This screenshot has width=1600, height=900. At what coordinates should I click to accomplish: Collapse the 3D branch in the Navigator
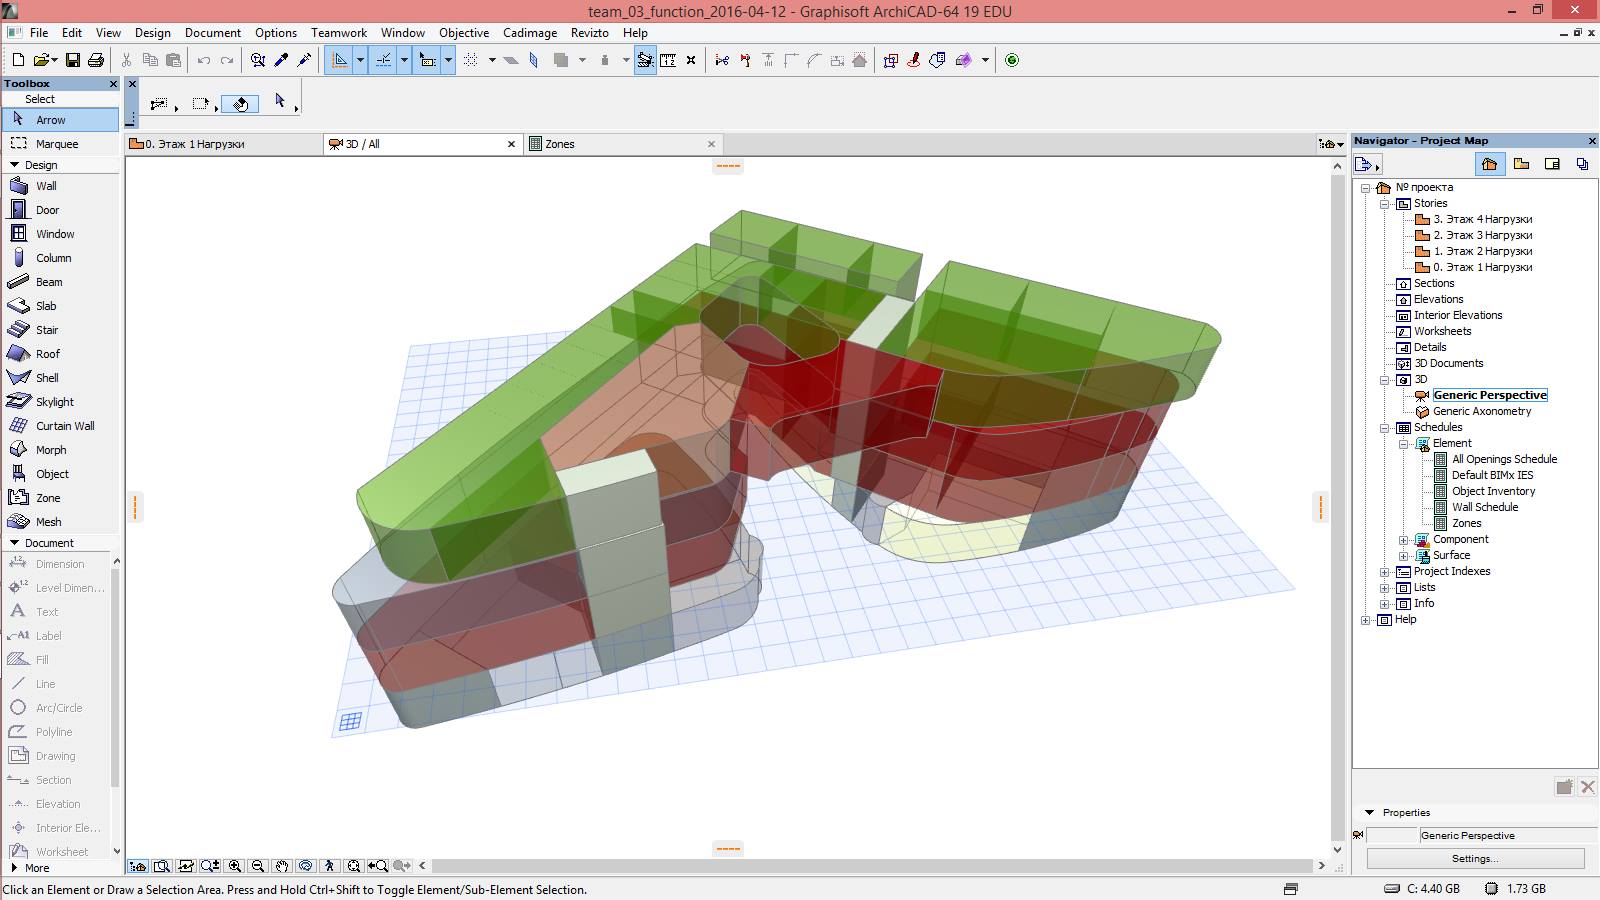tap(1385, 380)
